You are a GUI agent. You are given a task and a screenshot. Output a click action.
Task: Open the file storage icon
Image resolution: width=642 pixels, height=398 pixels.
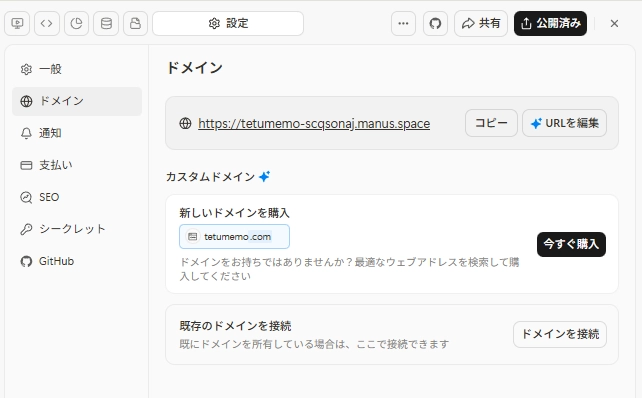pos(135,23)
